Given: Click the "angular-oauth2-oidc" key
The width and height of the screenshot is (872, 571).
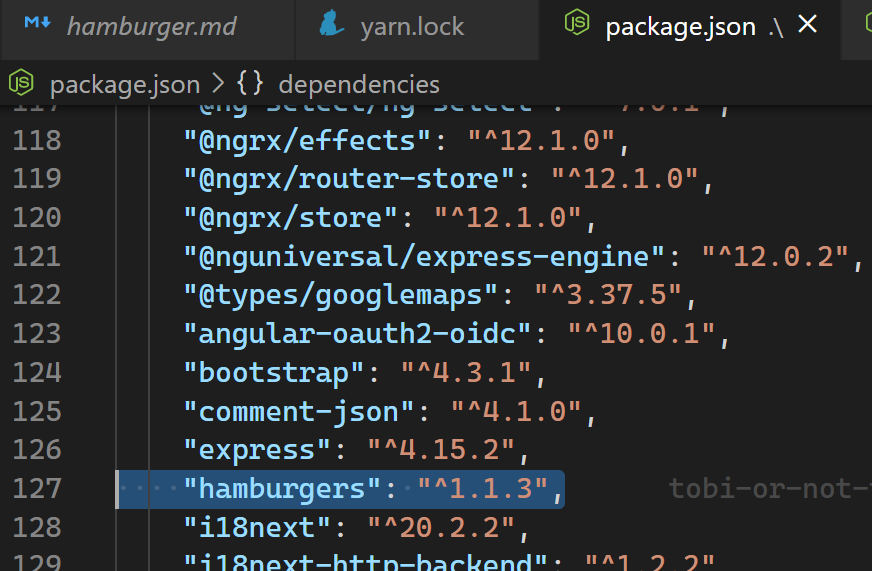Looking at the screenshot, I should tap(357, 334).
